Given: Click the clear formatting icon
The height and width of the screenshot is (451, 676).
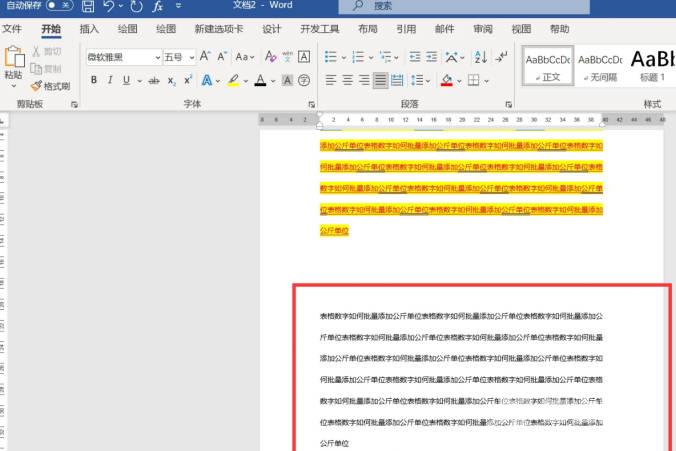Looking at the screenshot, I should [269, 57].
